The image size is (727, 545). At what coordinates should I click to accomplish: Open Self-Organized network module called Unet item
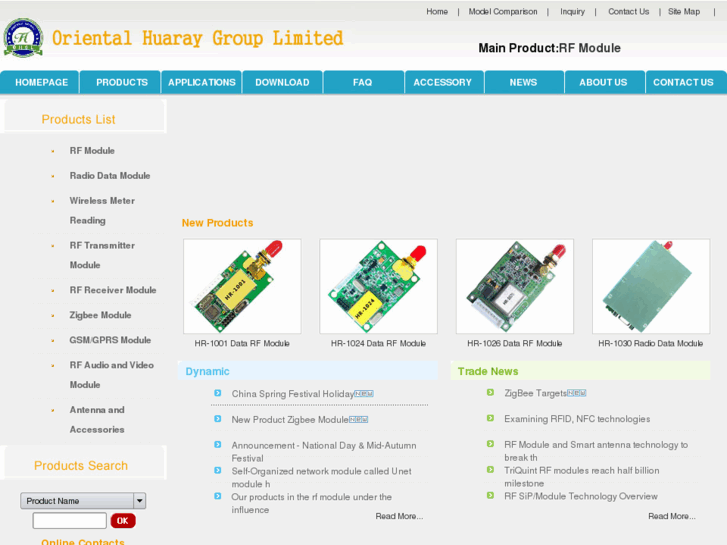[321, 477]
